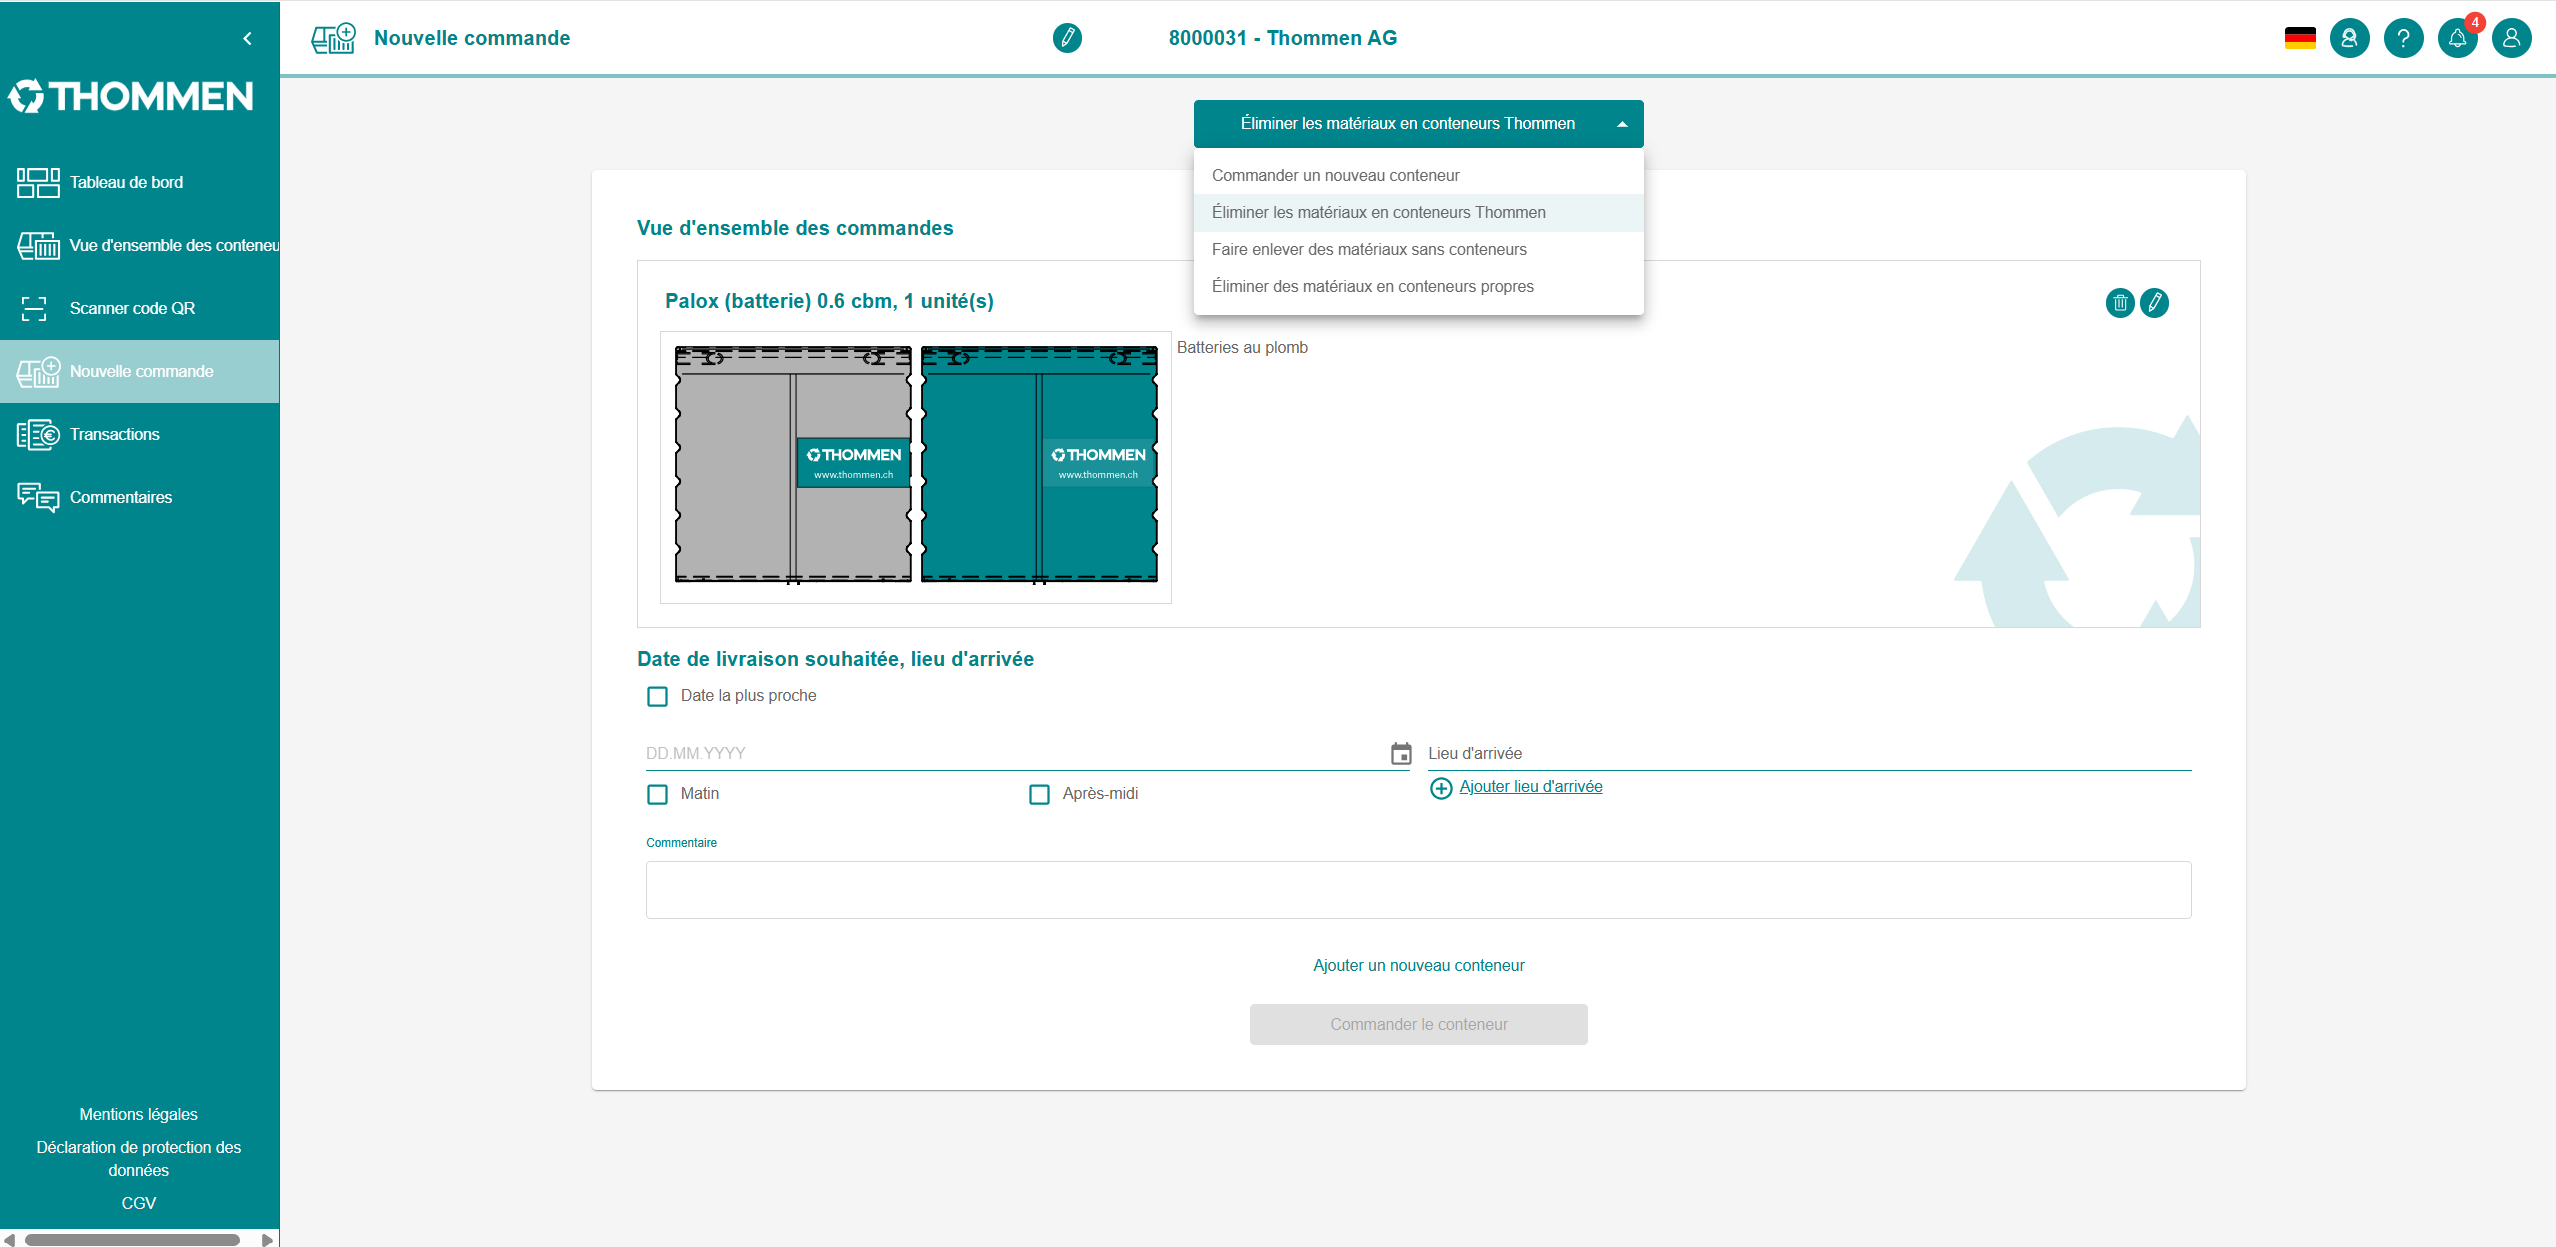Open the help question mark icon
The height and width of the screenshot is (1247, 2556).
click(2403, 38)
